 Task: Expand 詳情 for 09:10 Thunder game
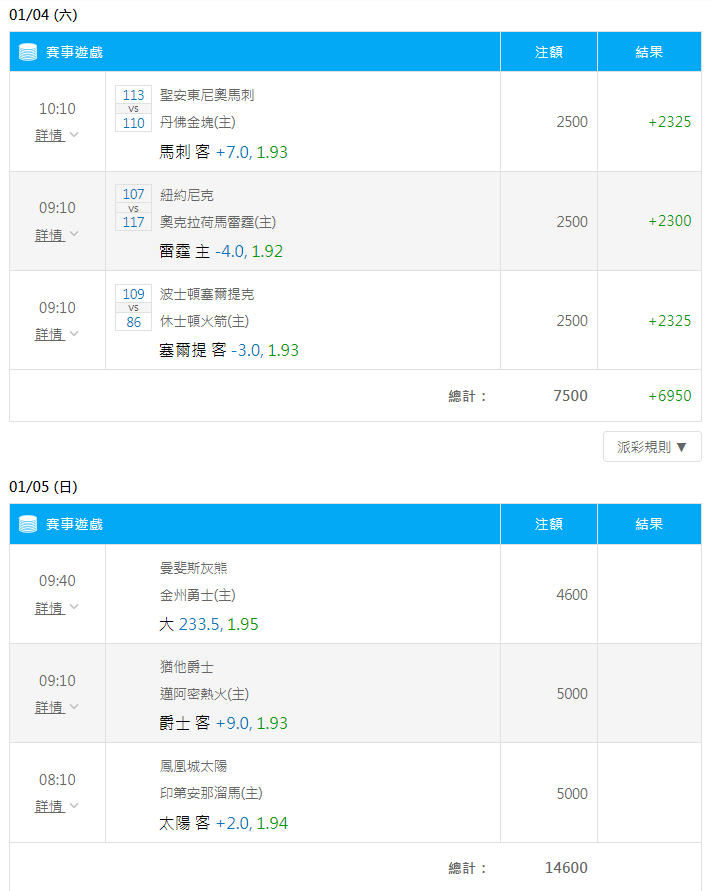click(x=57, y=235)
